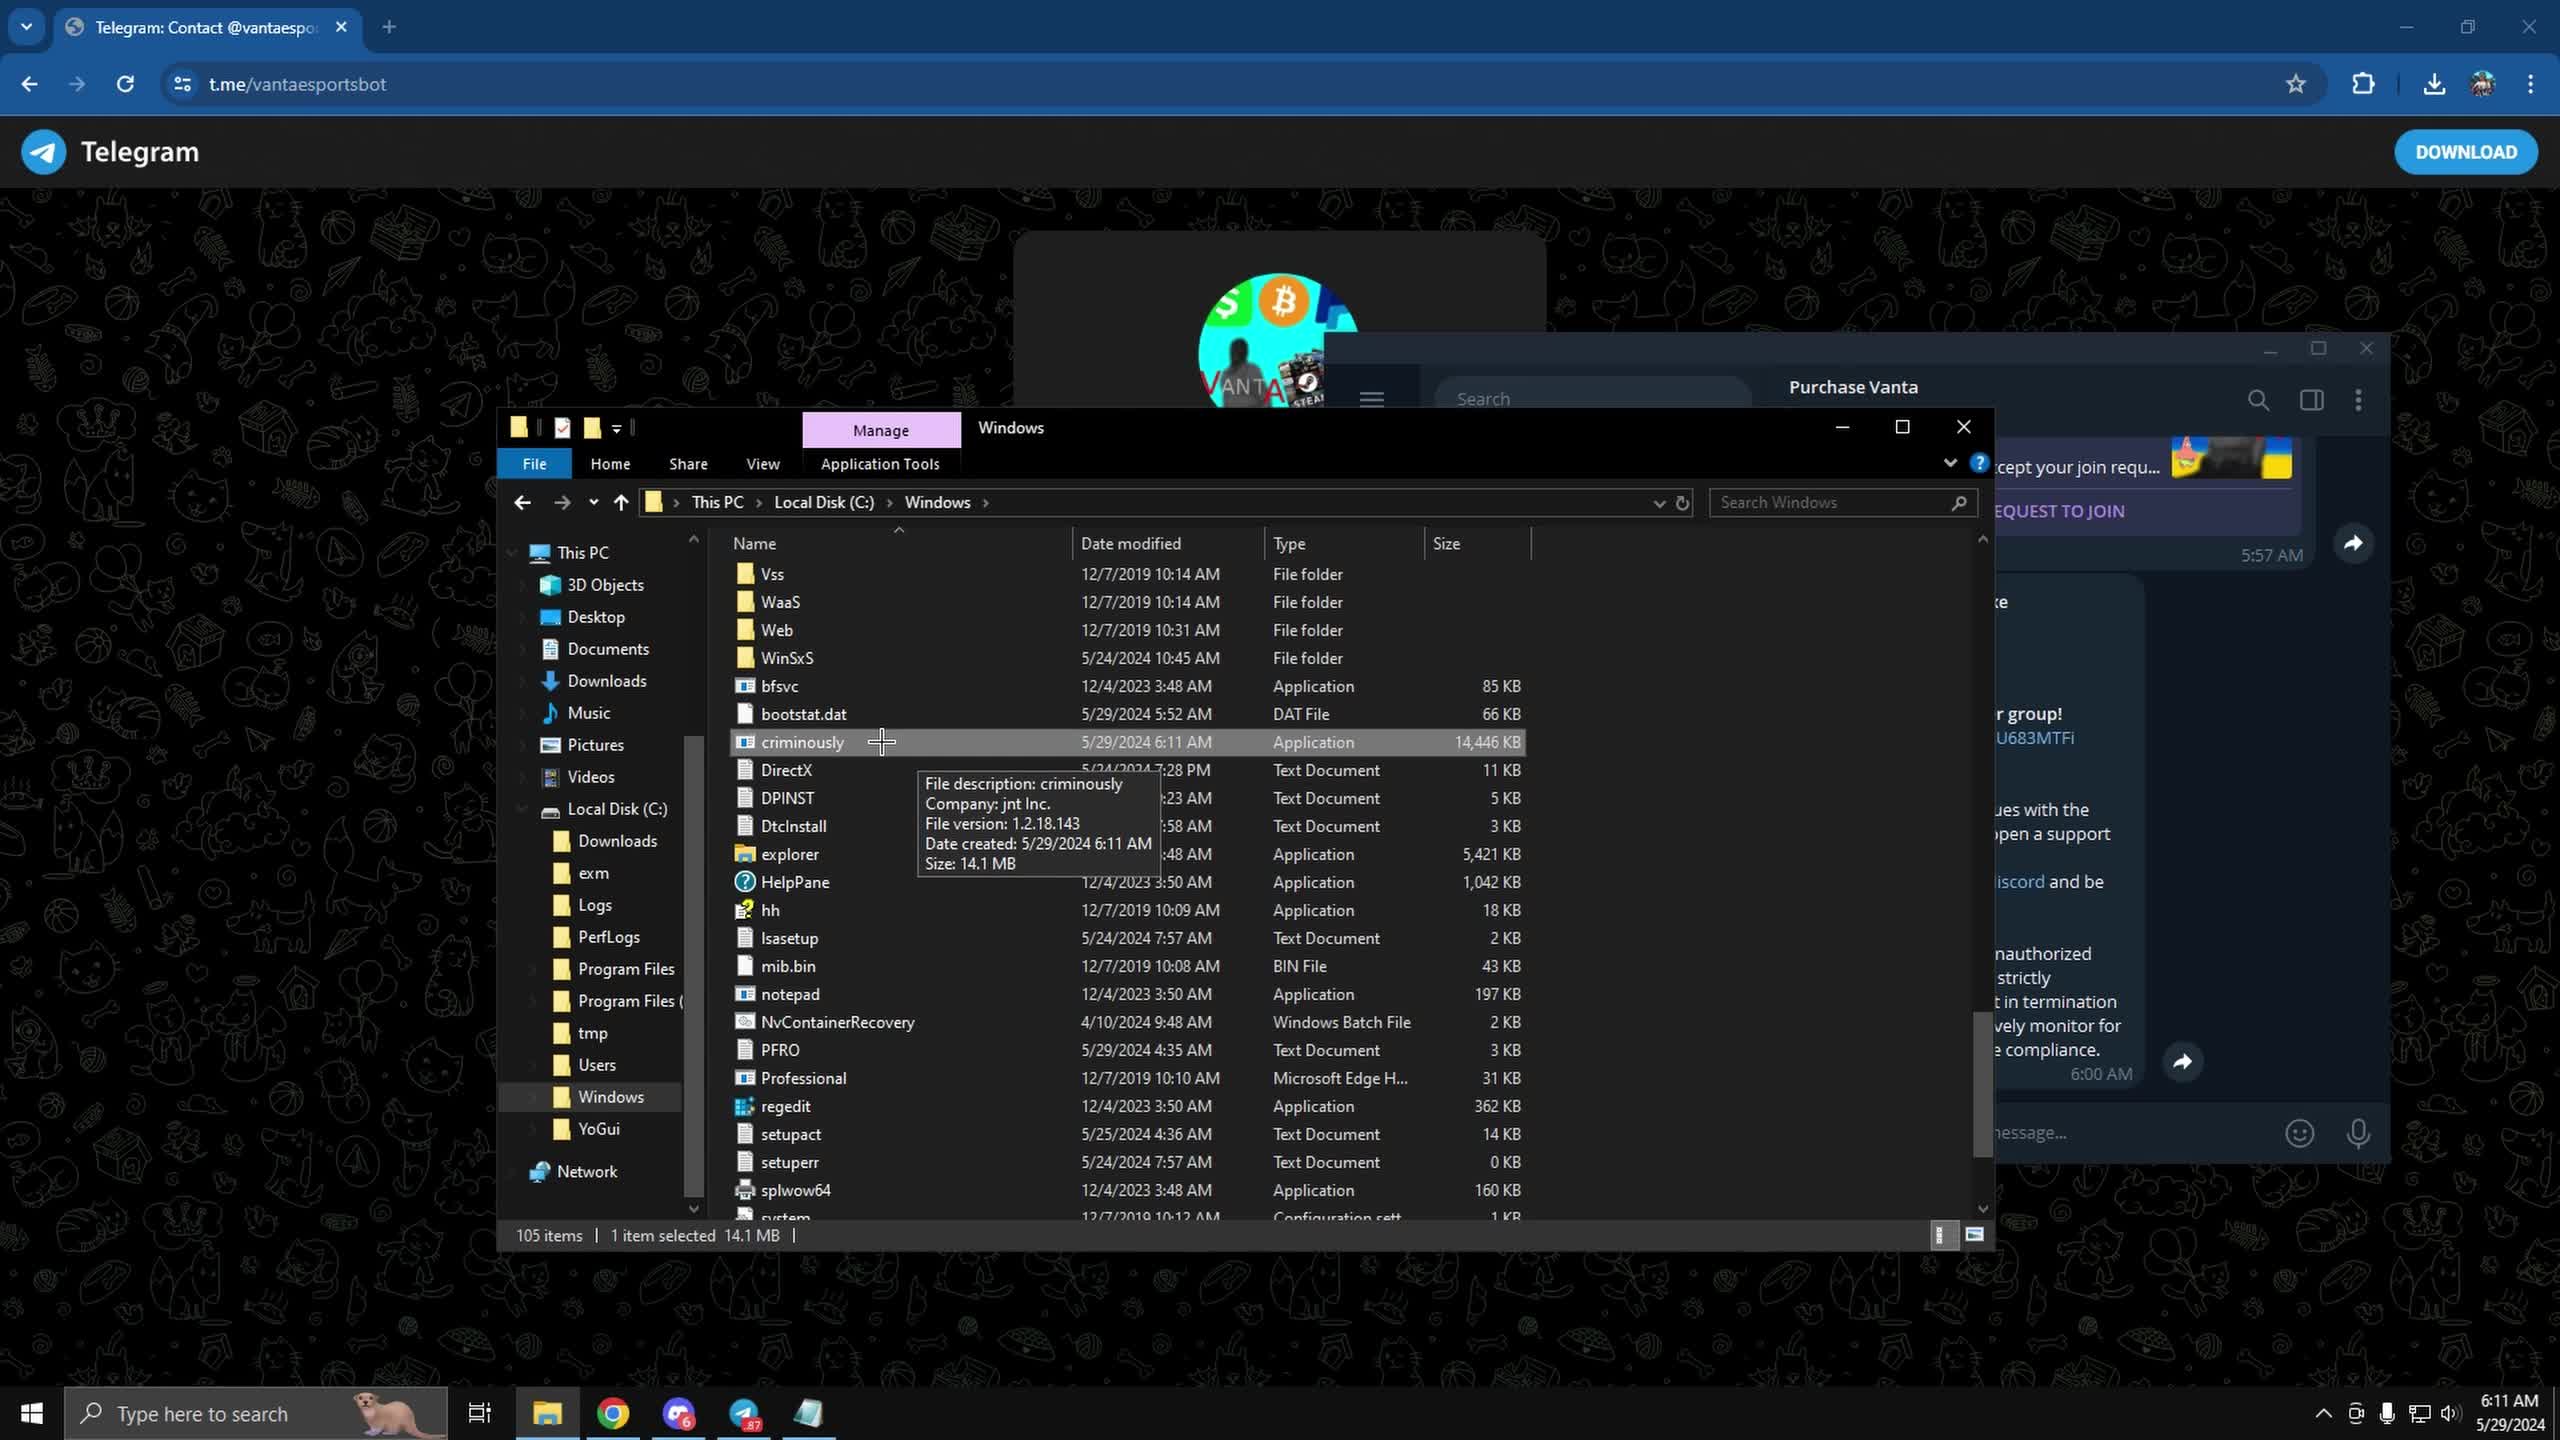Click REQUEST TO JOIN link
Image resolution: width=2560 pixels, height=1440 pixels.
tap(2058, 511)
